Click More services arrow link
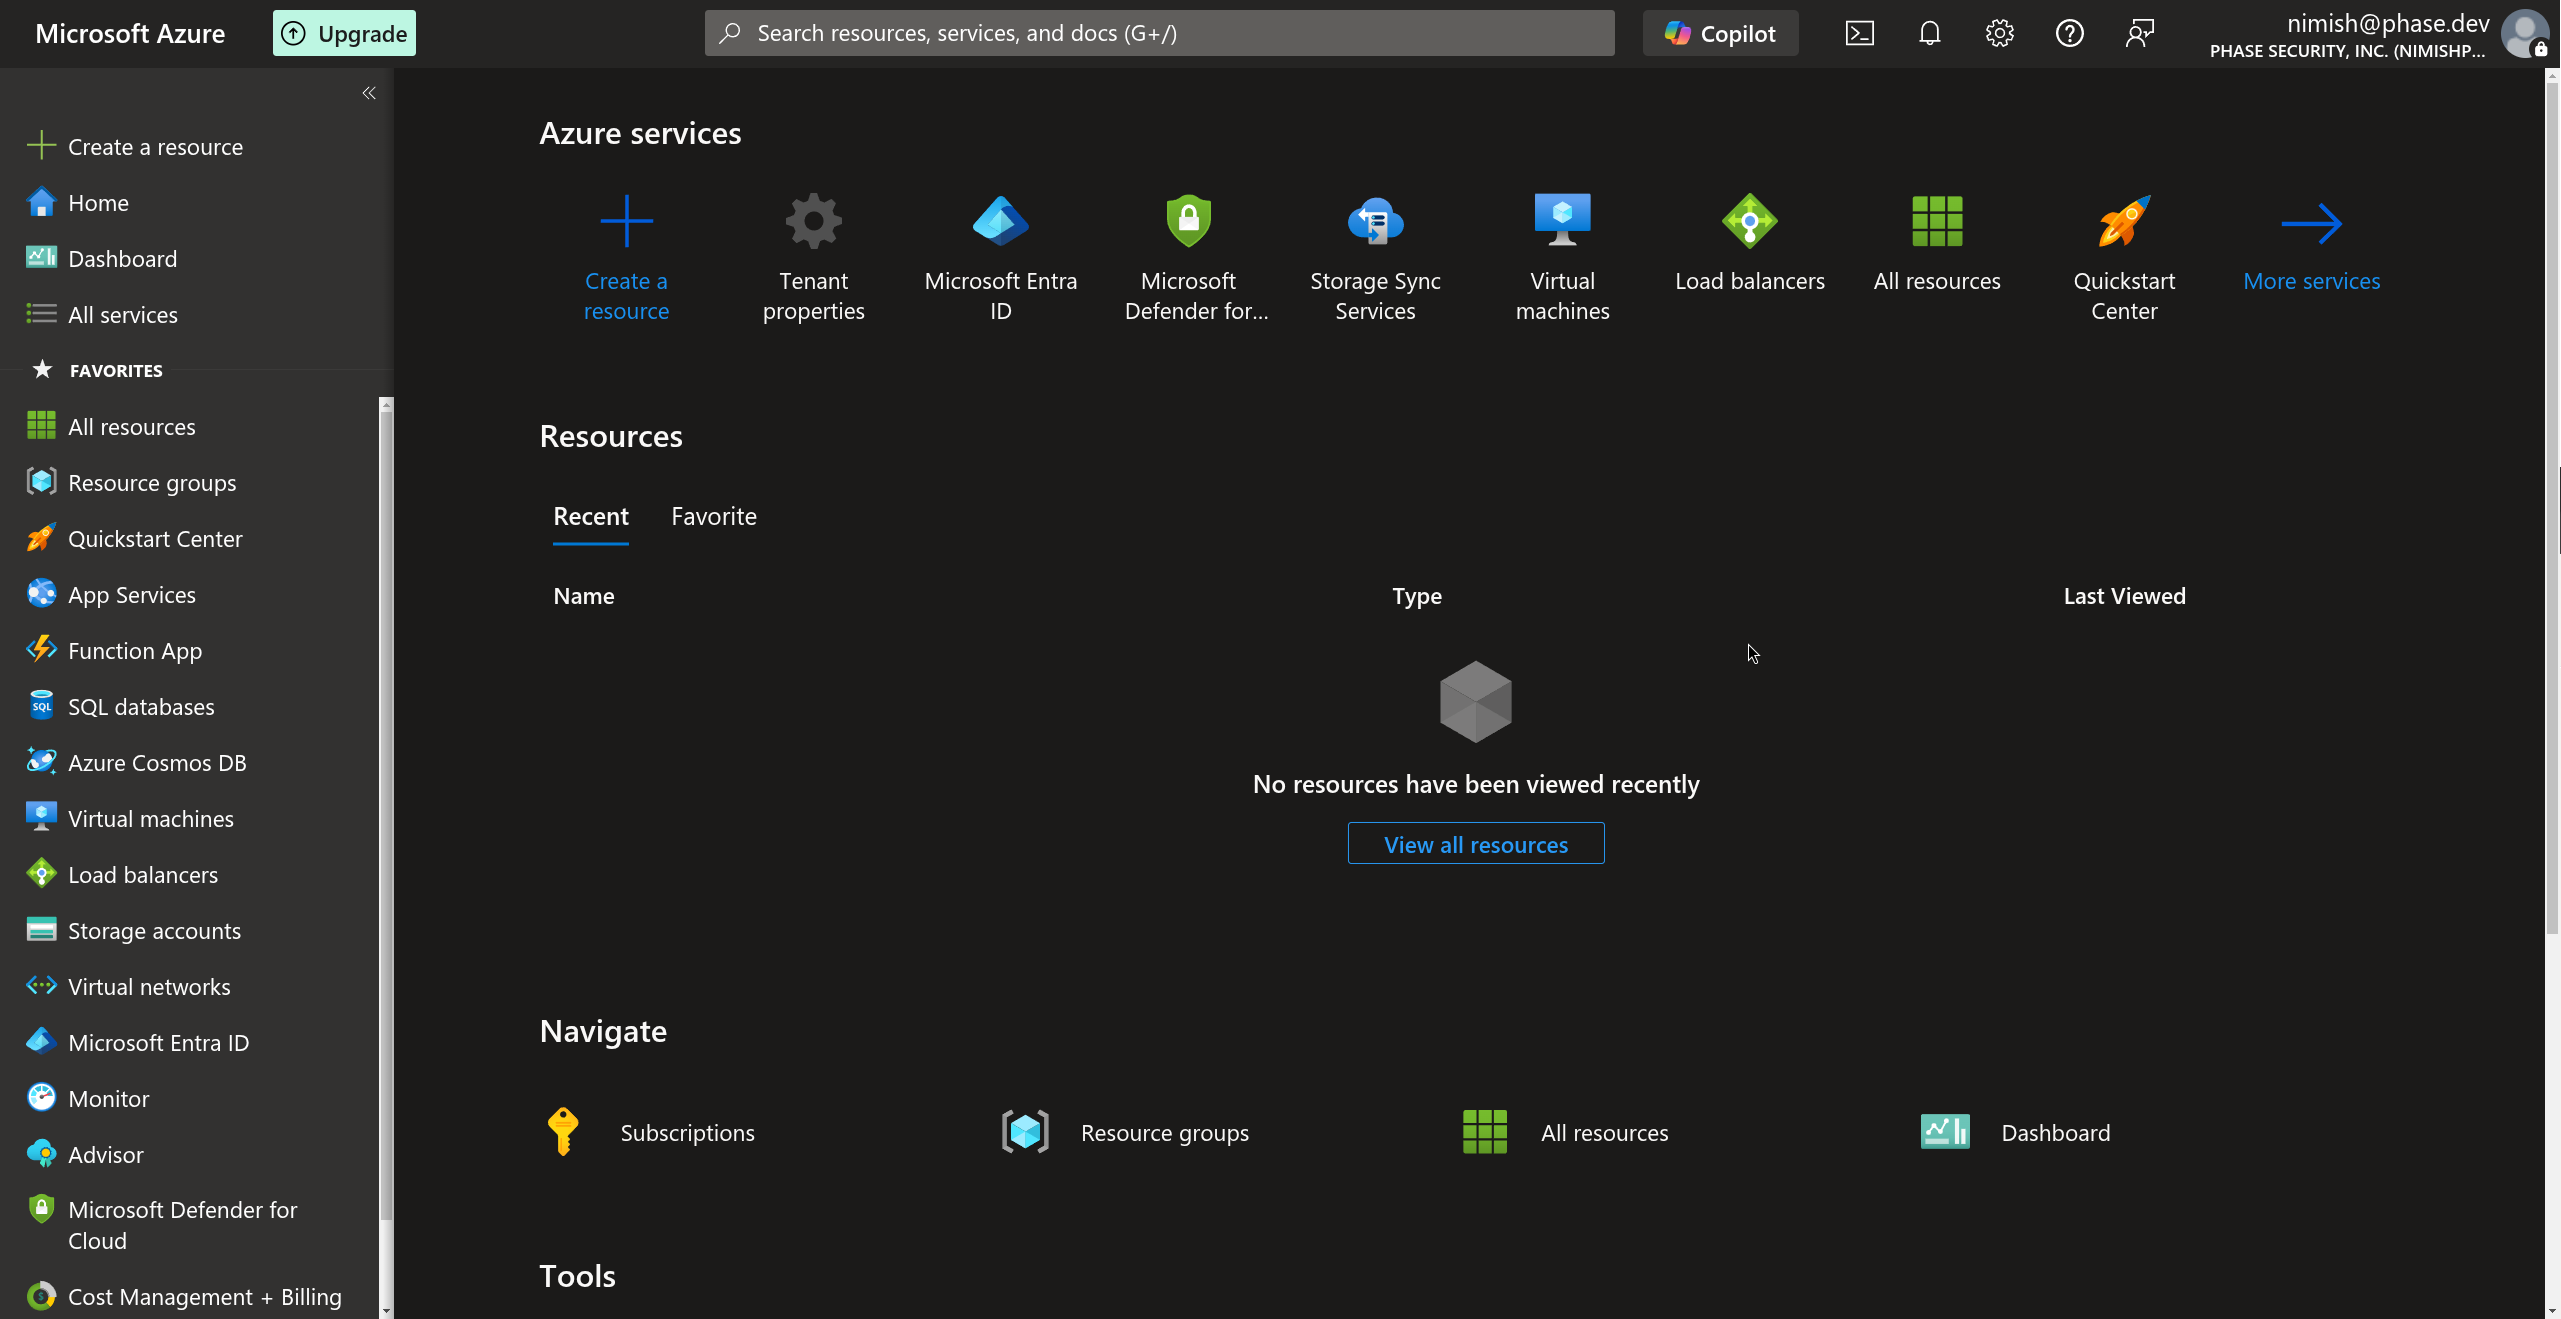Screen dimensions: 2561x1319 [x=2311, y=245]
